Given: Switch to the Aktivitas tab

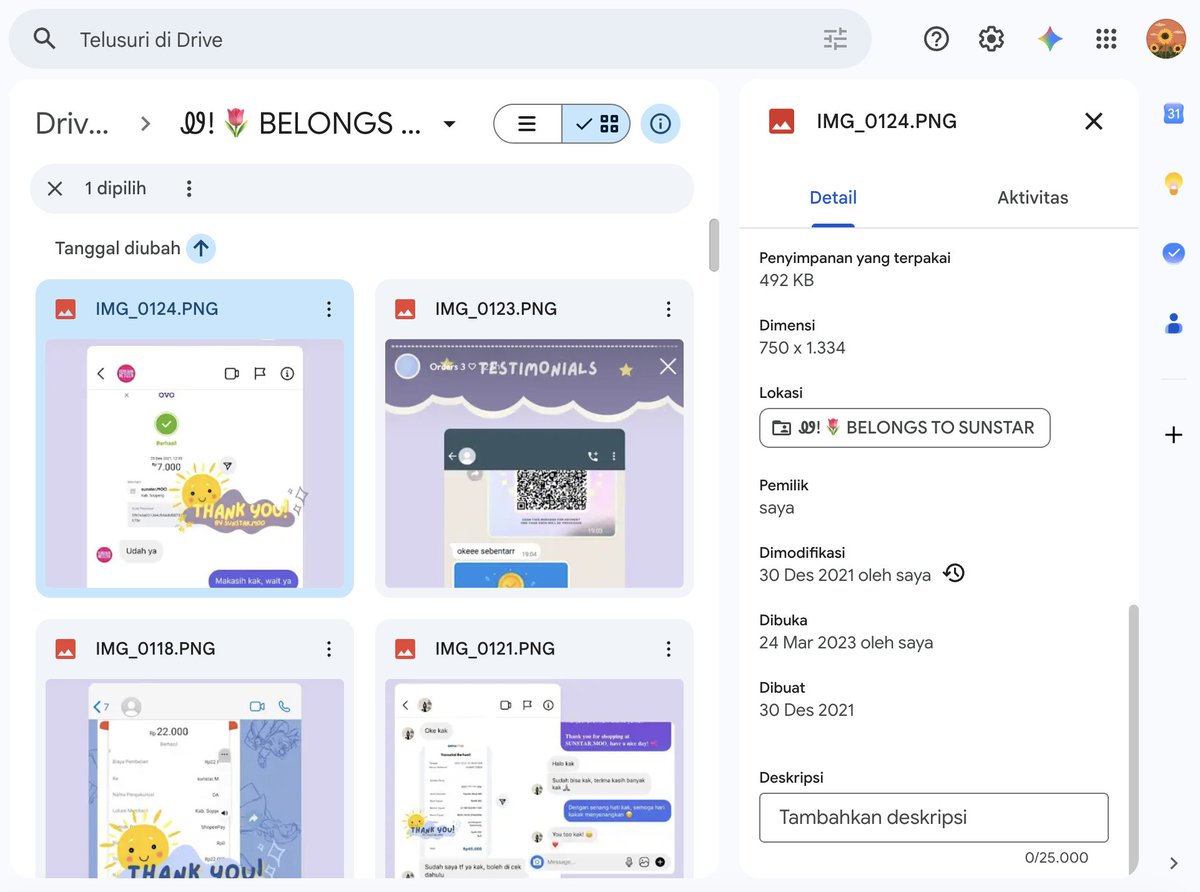Looking at the screenshot, I should coord(1033,197).
